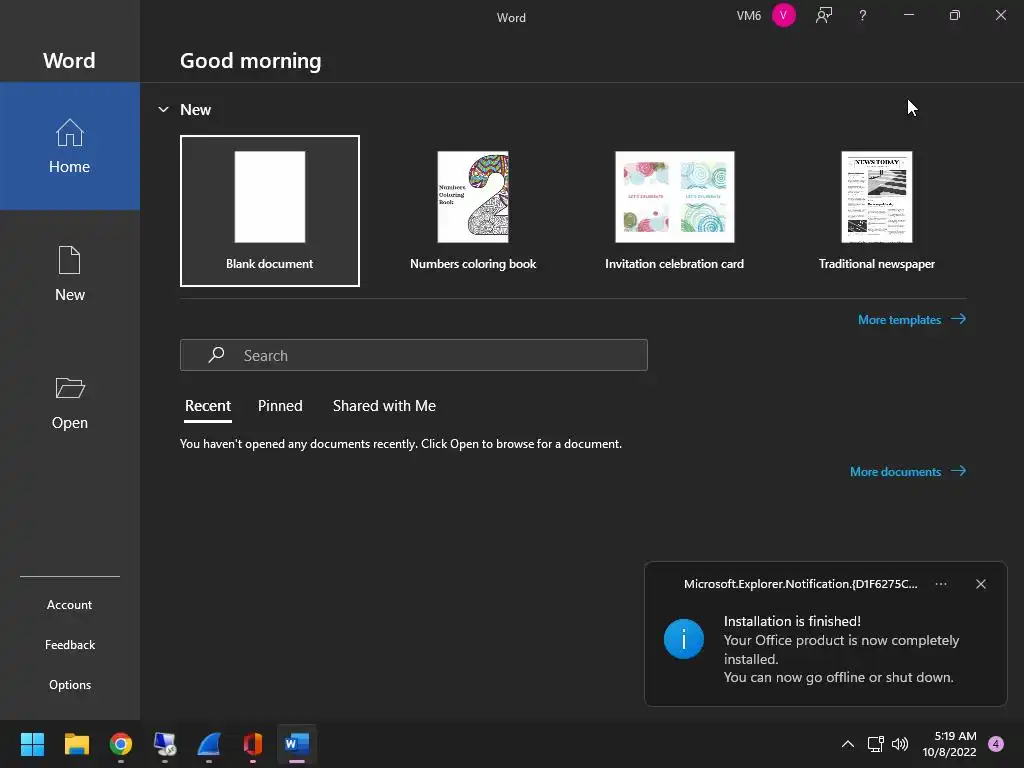Minimize the Word window
1024x768 pixels.
click(908, 15)
